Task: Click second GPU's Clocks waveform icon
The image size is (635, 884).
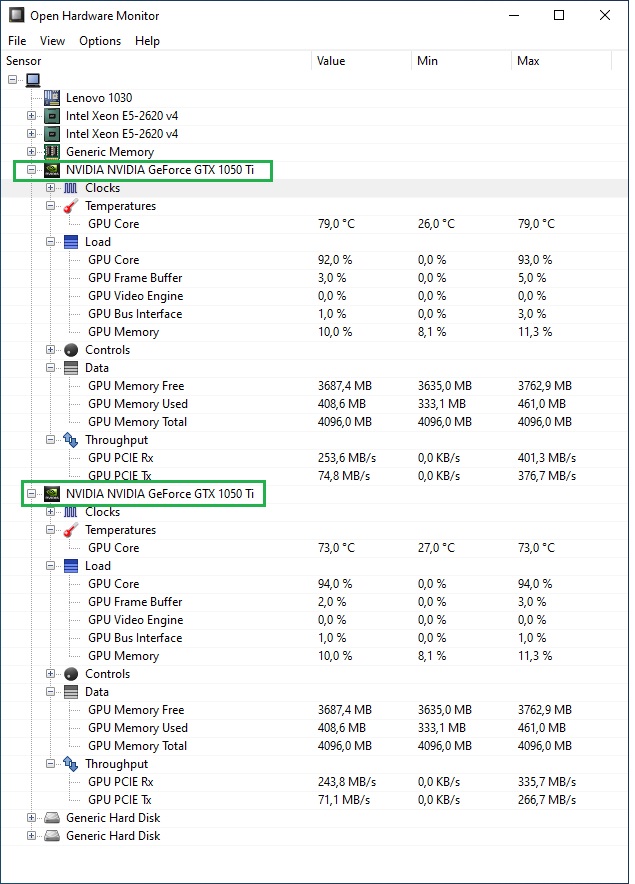Action: (70, 512)
